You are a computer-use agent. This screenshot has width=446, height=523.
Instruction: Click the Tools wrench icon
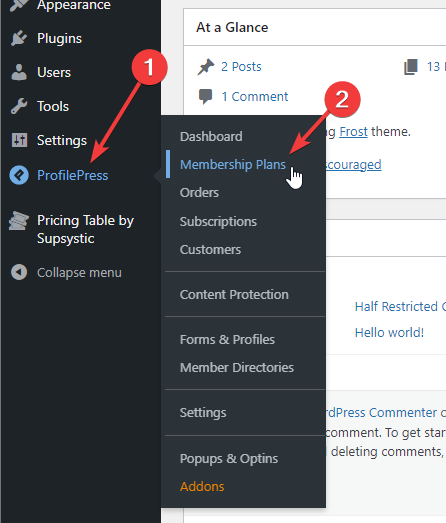coord(19,106)
